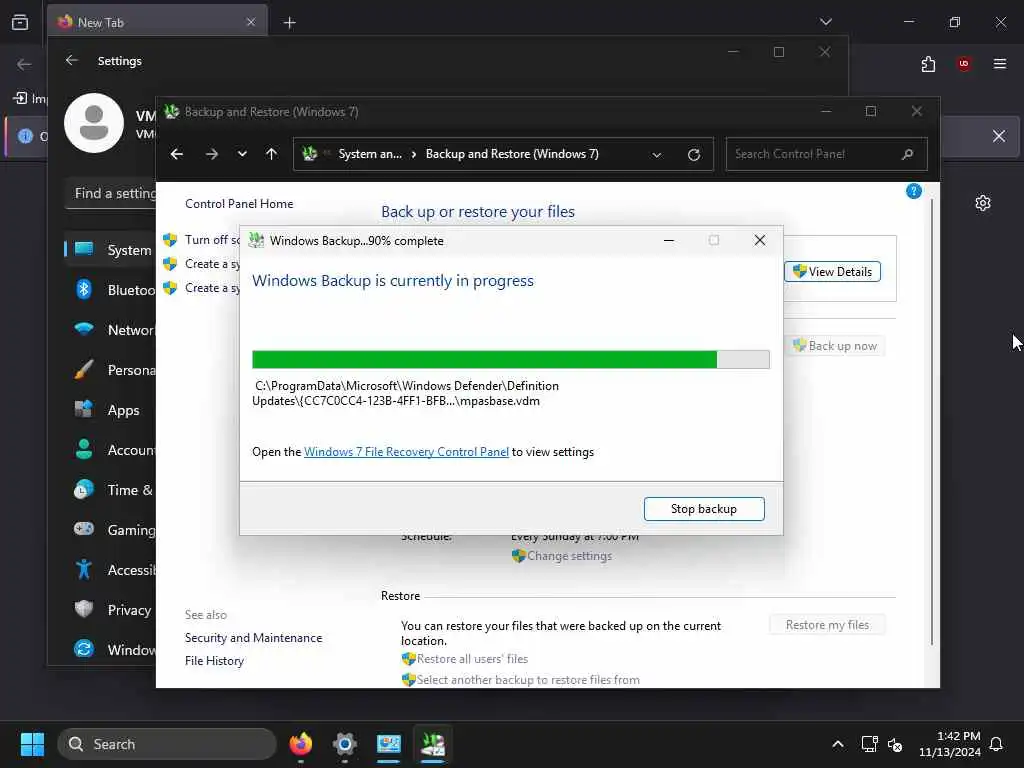Open Firefox hamburger application menu
Viewport: 1024px width, 768px height.
pyautogui.click(x=1000, y=64)
